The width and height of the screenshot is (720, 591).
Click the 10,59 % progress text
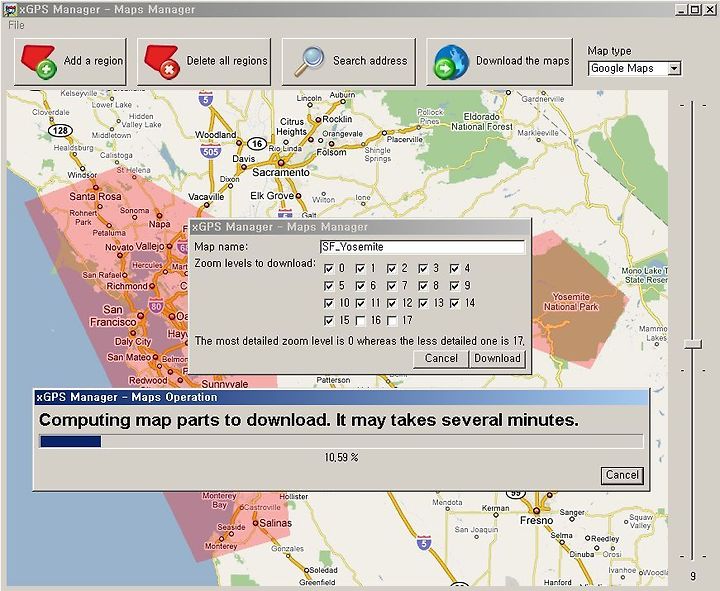341,457
